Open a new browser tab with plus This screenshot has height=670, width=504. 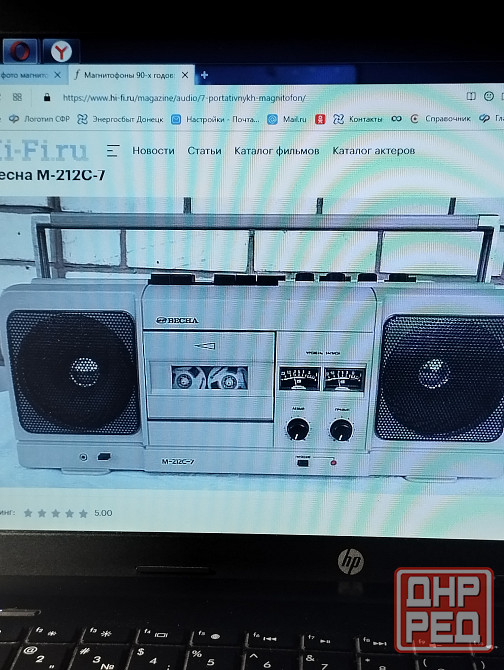(x=204, y=75)
